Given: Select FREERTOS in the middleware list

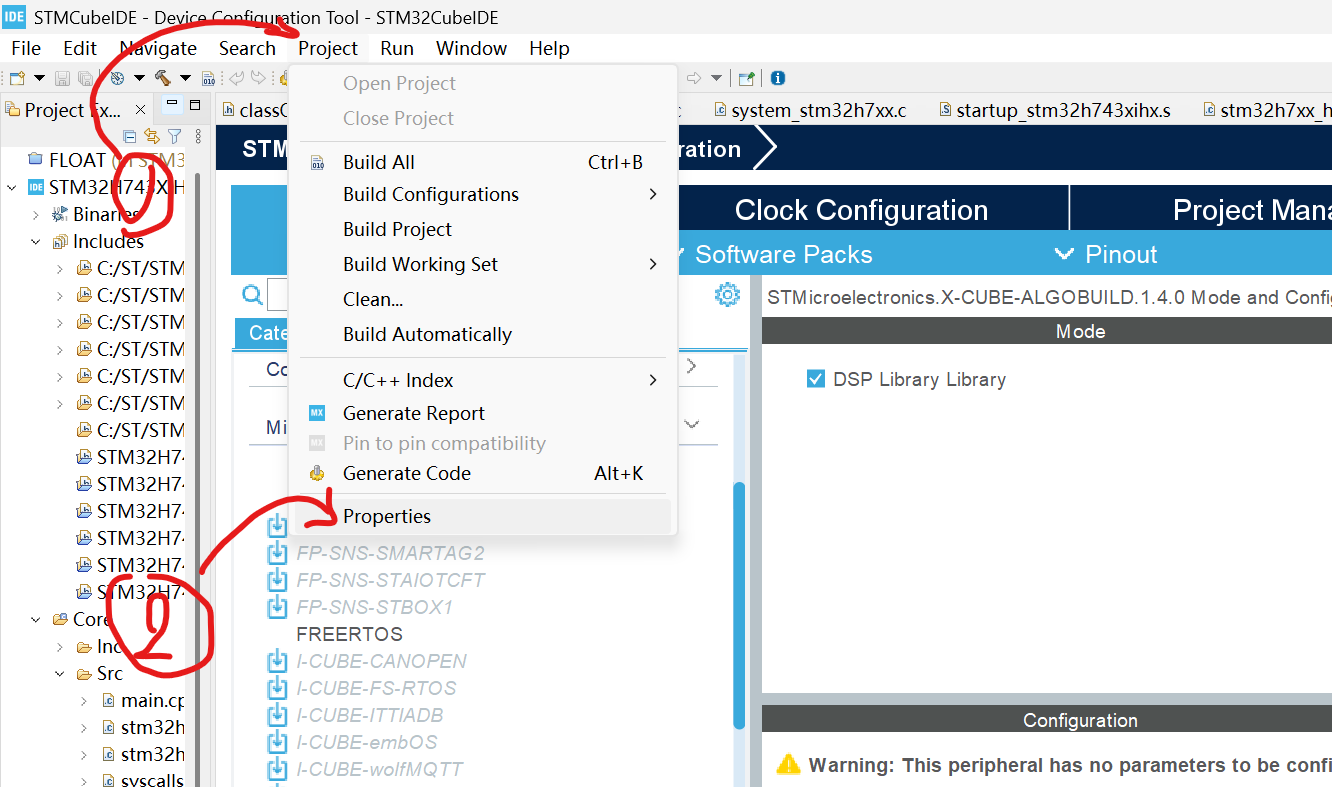Looking at the screenshot, I should pyautogui.click(x=349, y=634).
